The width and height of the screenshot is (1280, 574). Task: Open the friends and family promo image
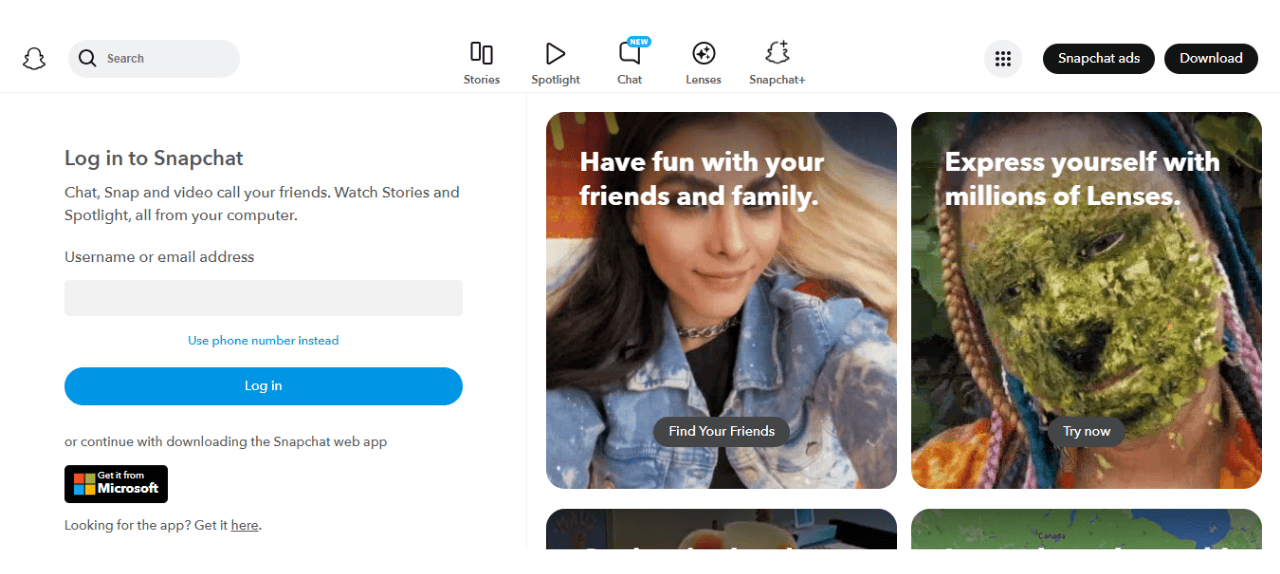pyautogui.click(x=721, y=300)
